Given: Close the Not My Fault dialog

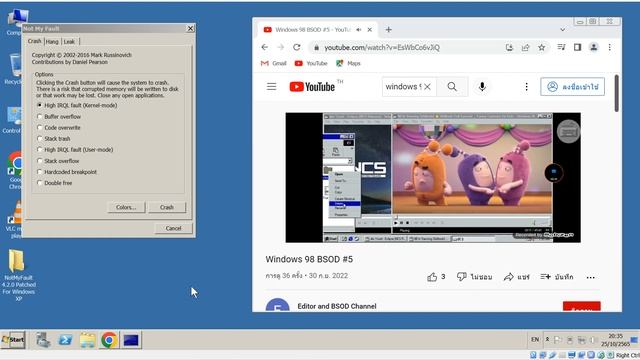Looking at the screenshot, I should coord(190,29).
